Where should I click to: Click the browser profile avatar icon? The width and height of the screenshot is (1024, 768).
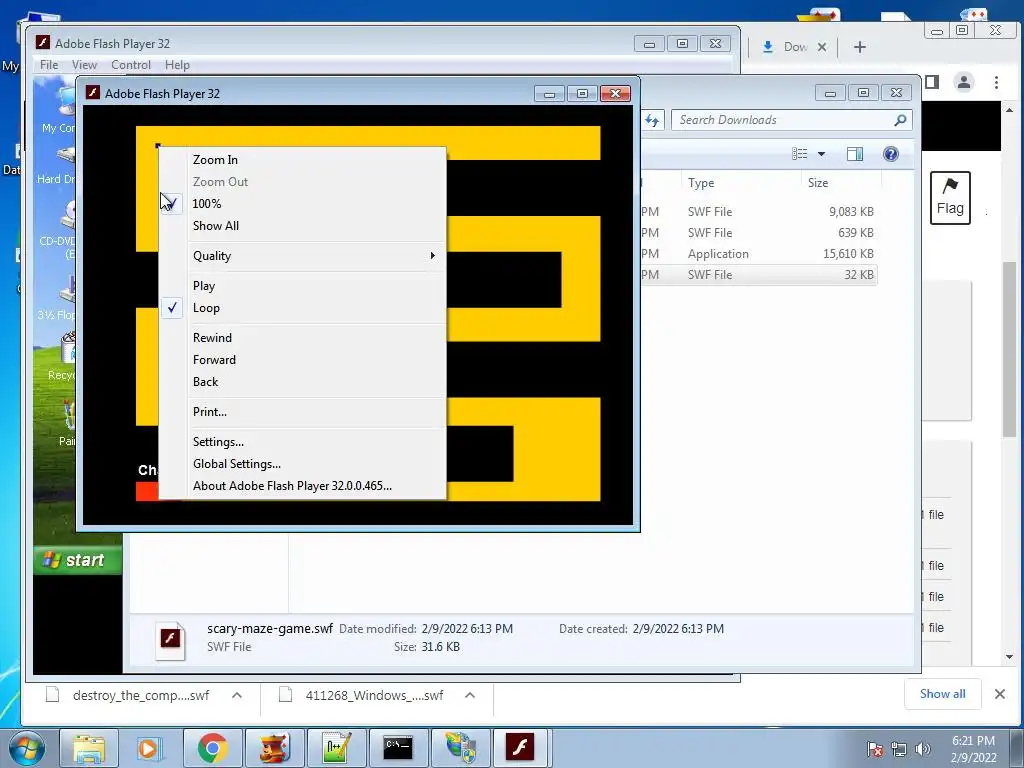click(x=964, y=82)
